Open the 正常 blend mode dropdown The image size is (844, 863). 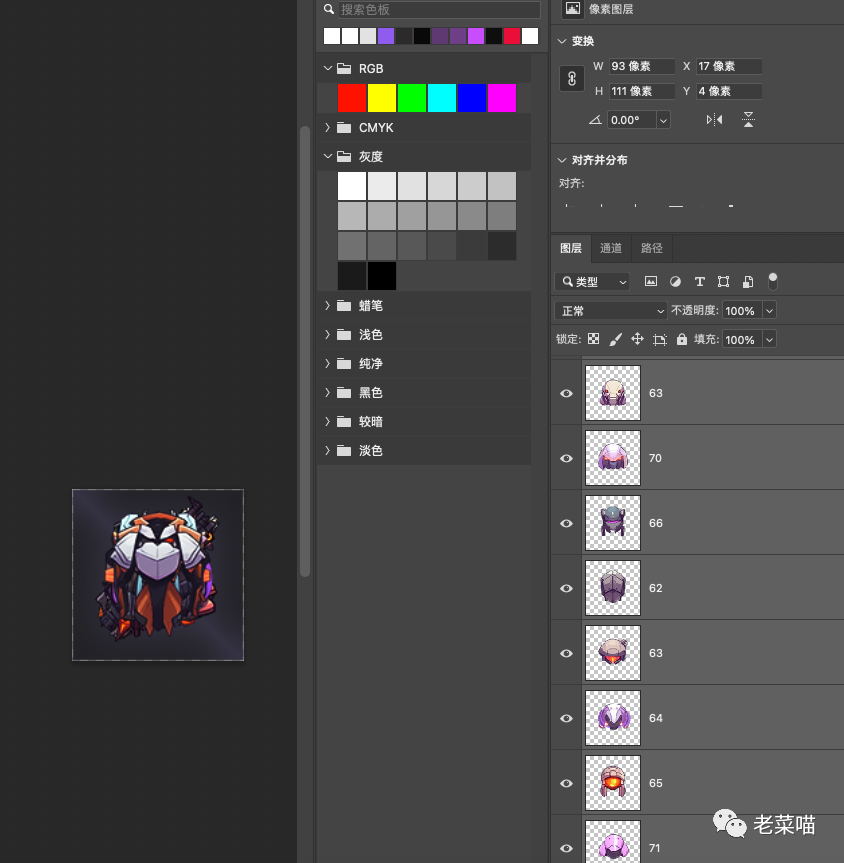[611, 311]
